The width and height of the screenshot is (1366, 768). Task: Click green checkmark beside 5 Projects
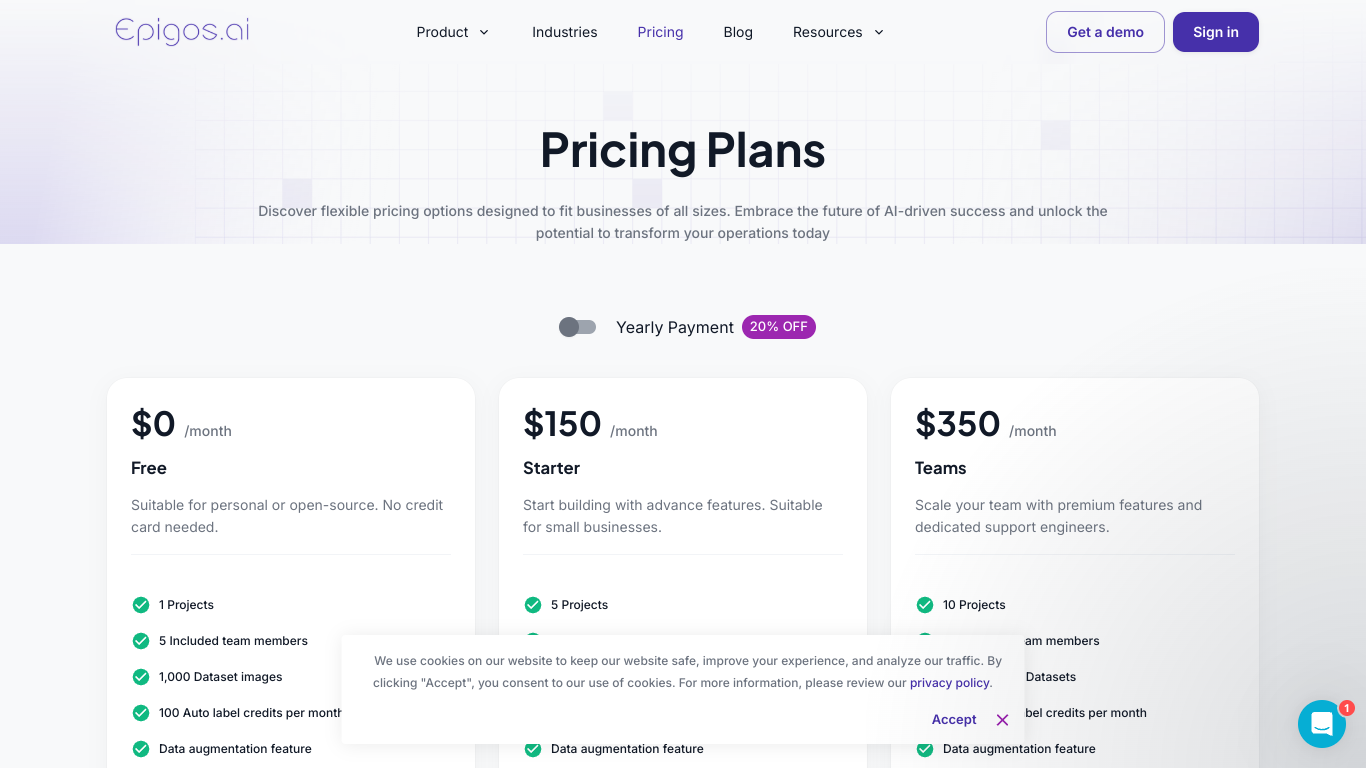533,605
